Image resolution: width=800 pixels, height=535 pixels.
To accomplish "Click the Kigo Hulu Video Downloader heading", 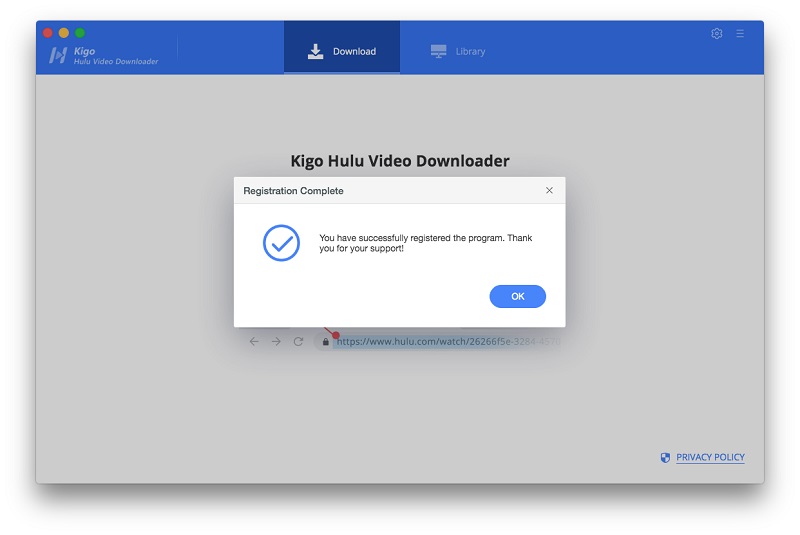I will pos(400,161).
